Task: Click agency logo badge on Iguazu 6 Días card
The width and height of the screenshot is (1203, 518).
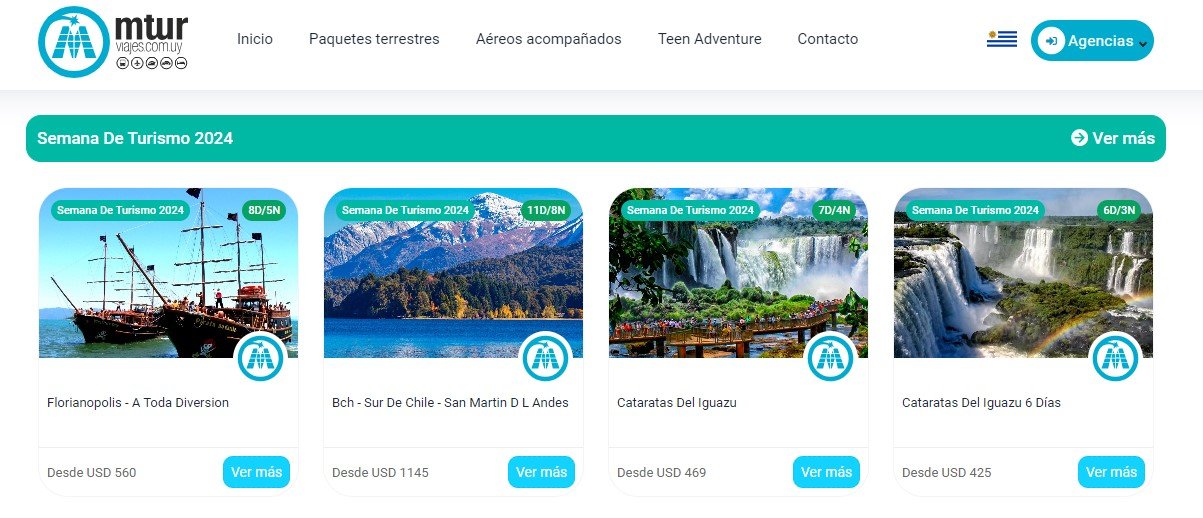Action: coord(1115,357)
